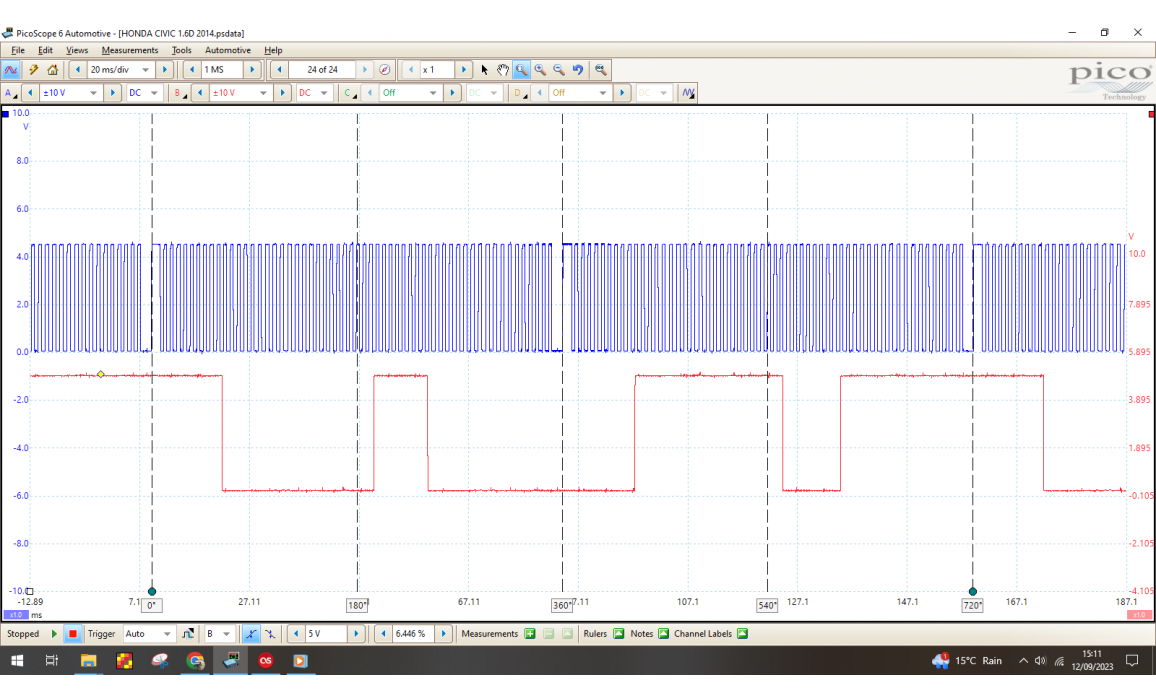
Task: Click the undo zoom arrow icon
Action: [x=578, y=70]
